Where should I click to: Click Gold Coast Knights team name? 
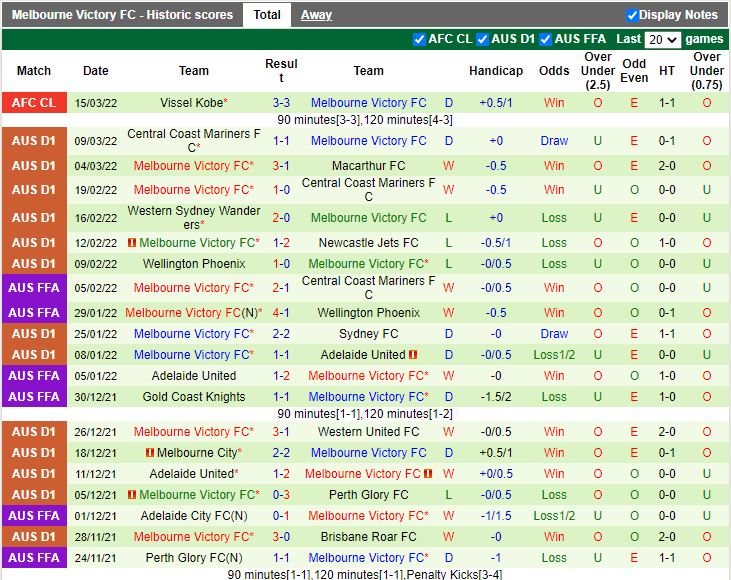193,396
